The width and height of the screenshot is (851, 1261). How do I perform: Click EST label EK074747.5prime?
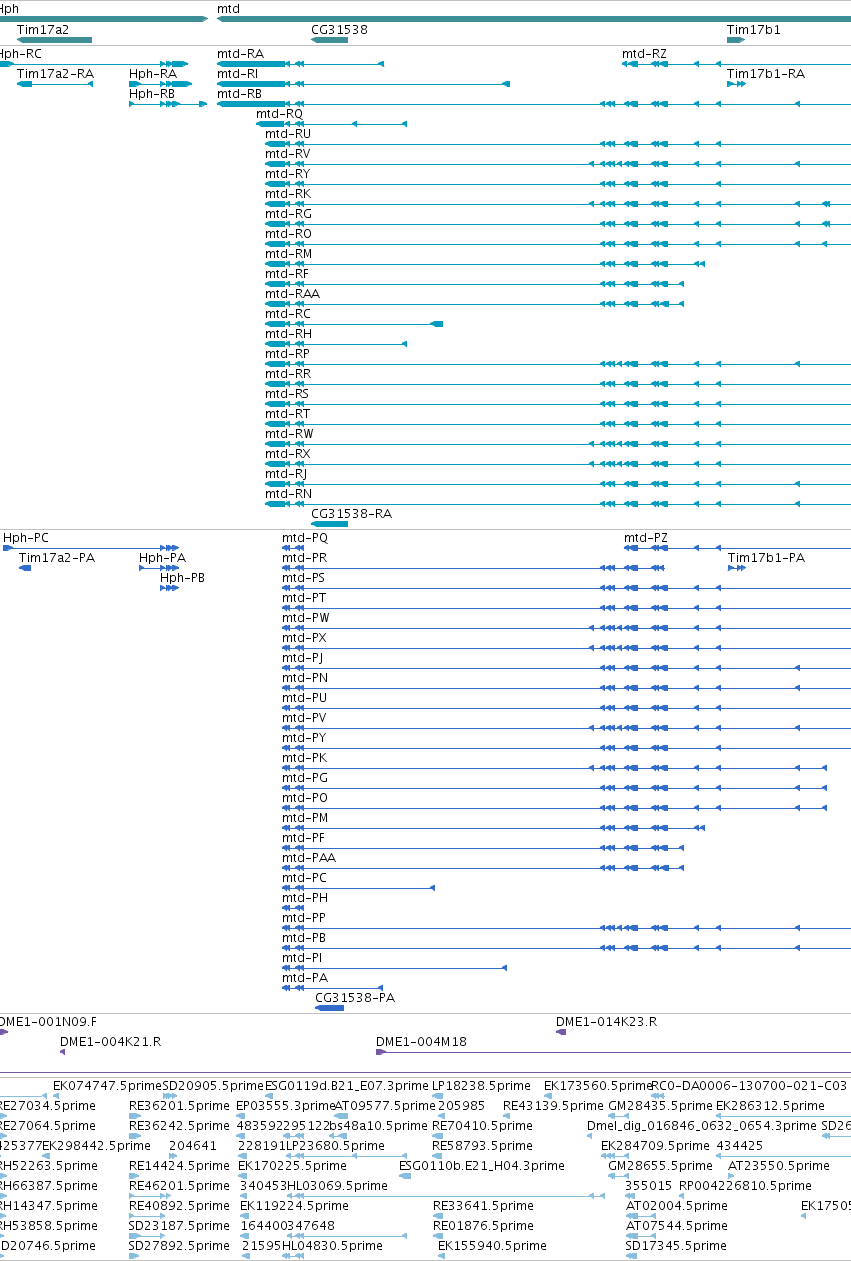coord(107,1086)
